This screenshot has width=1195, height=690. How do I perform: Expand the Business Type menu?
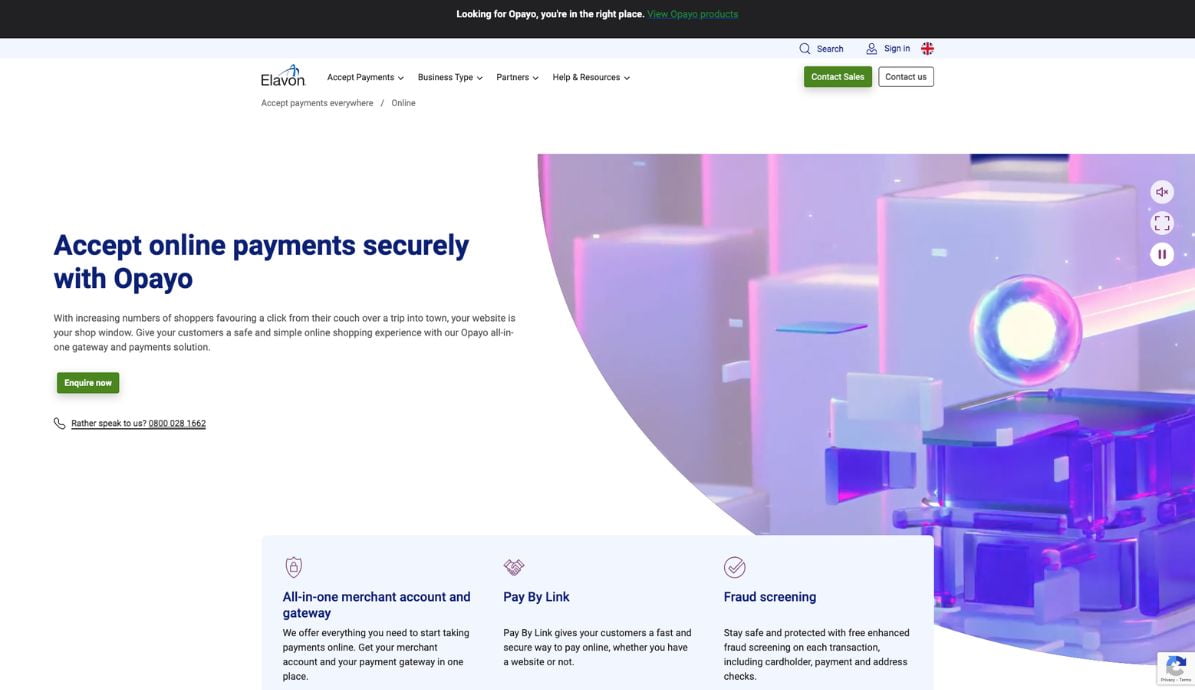tap(449, 77)
